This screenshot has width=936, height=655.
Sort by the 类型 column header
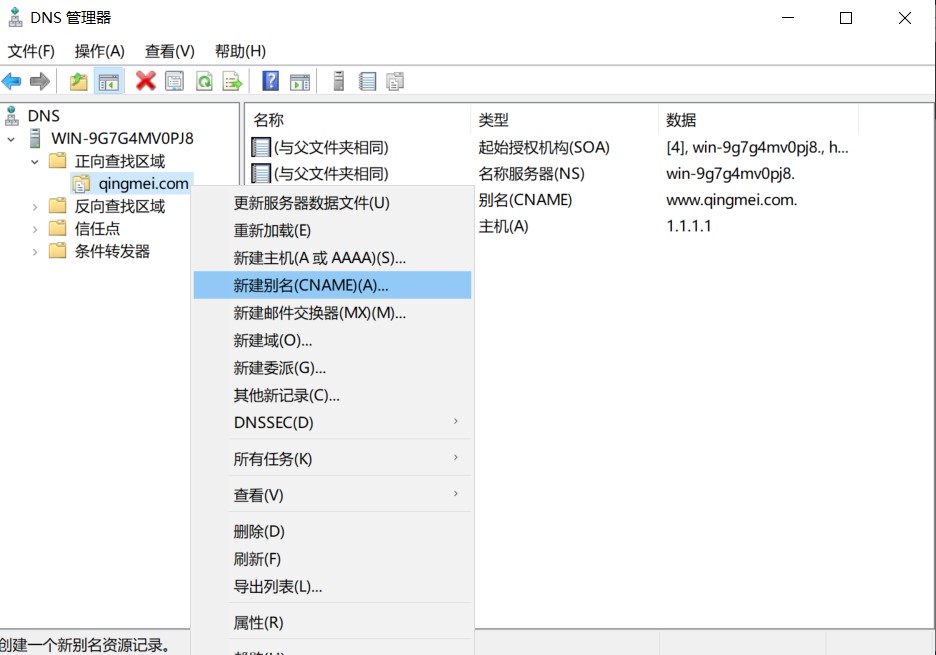click(564, 119)
